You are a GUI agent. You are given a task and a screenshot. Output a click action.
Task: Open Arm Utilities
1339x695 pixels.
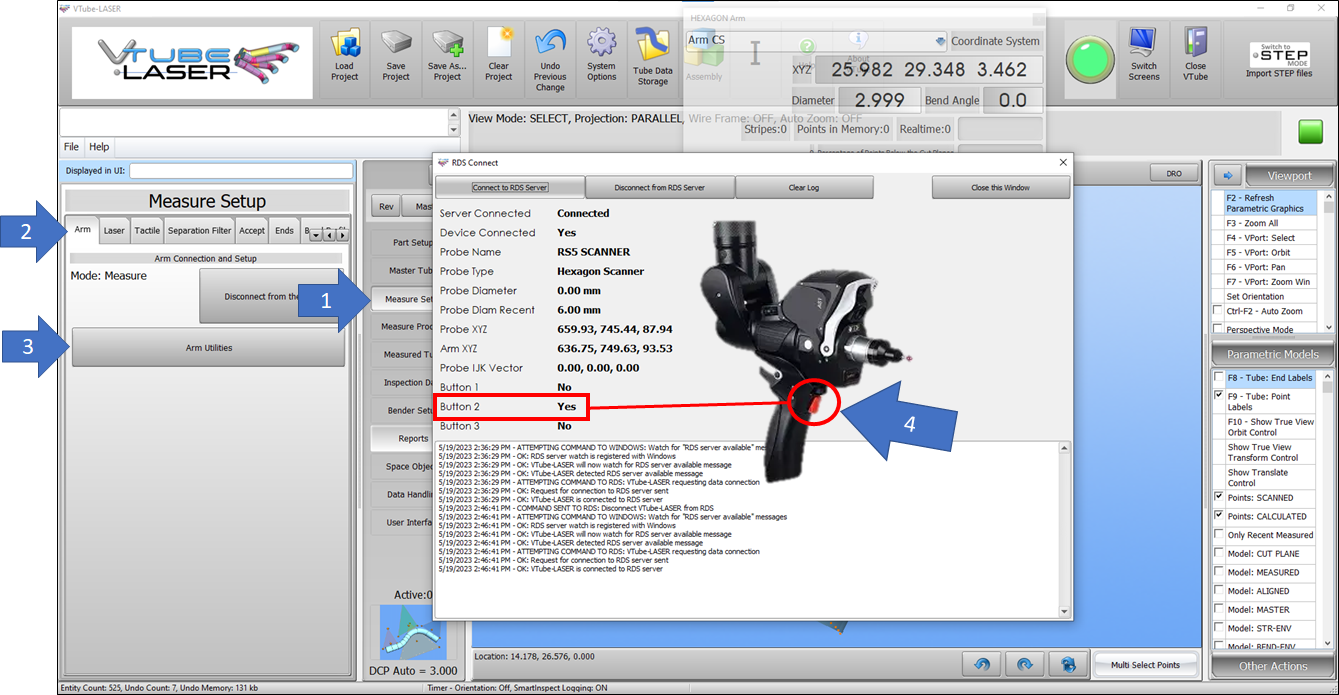tap(208, 348)
